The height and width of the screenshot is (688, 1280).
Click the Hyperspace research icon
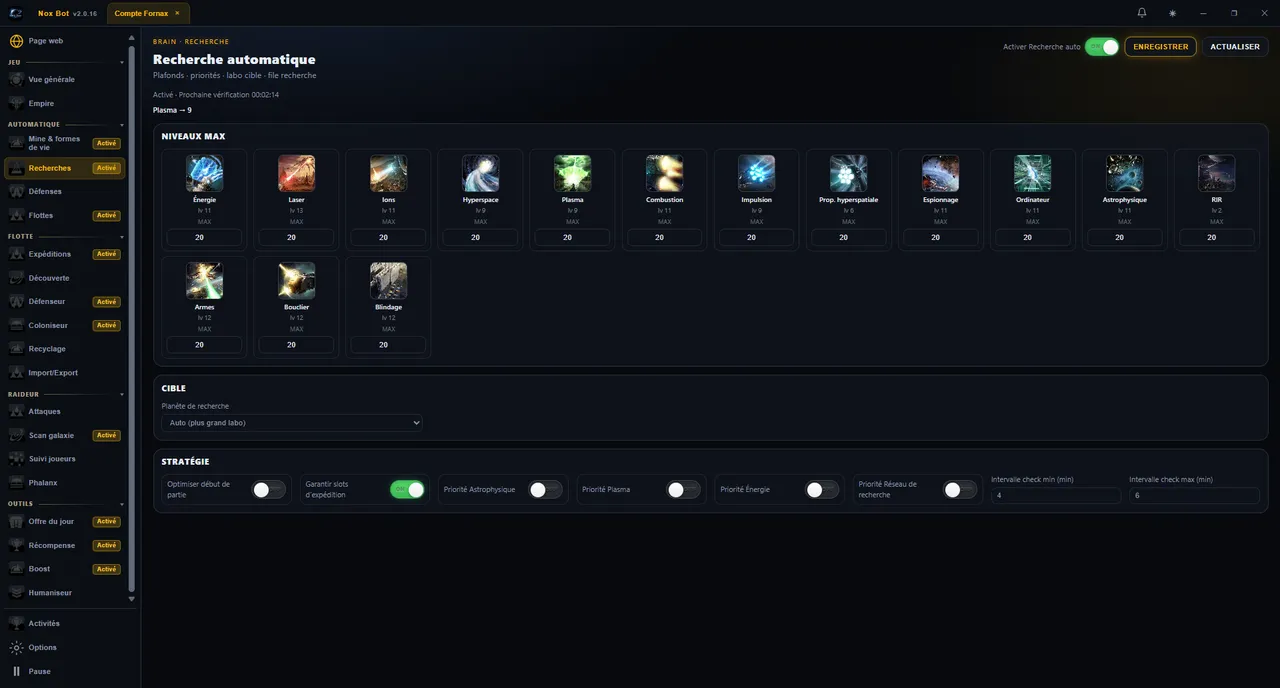[480, 173]
